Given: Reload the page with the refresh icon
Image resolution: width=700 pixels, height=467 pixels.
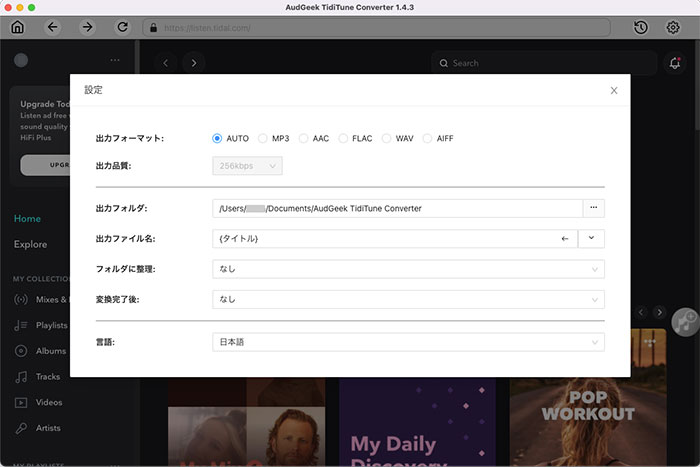Looking at the screenshot, I should [122, 27].
